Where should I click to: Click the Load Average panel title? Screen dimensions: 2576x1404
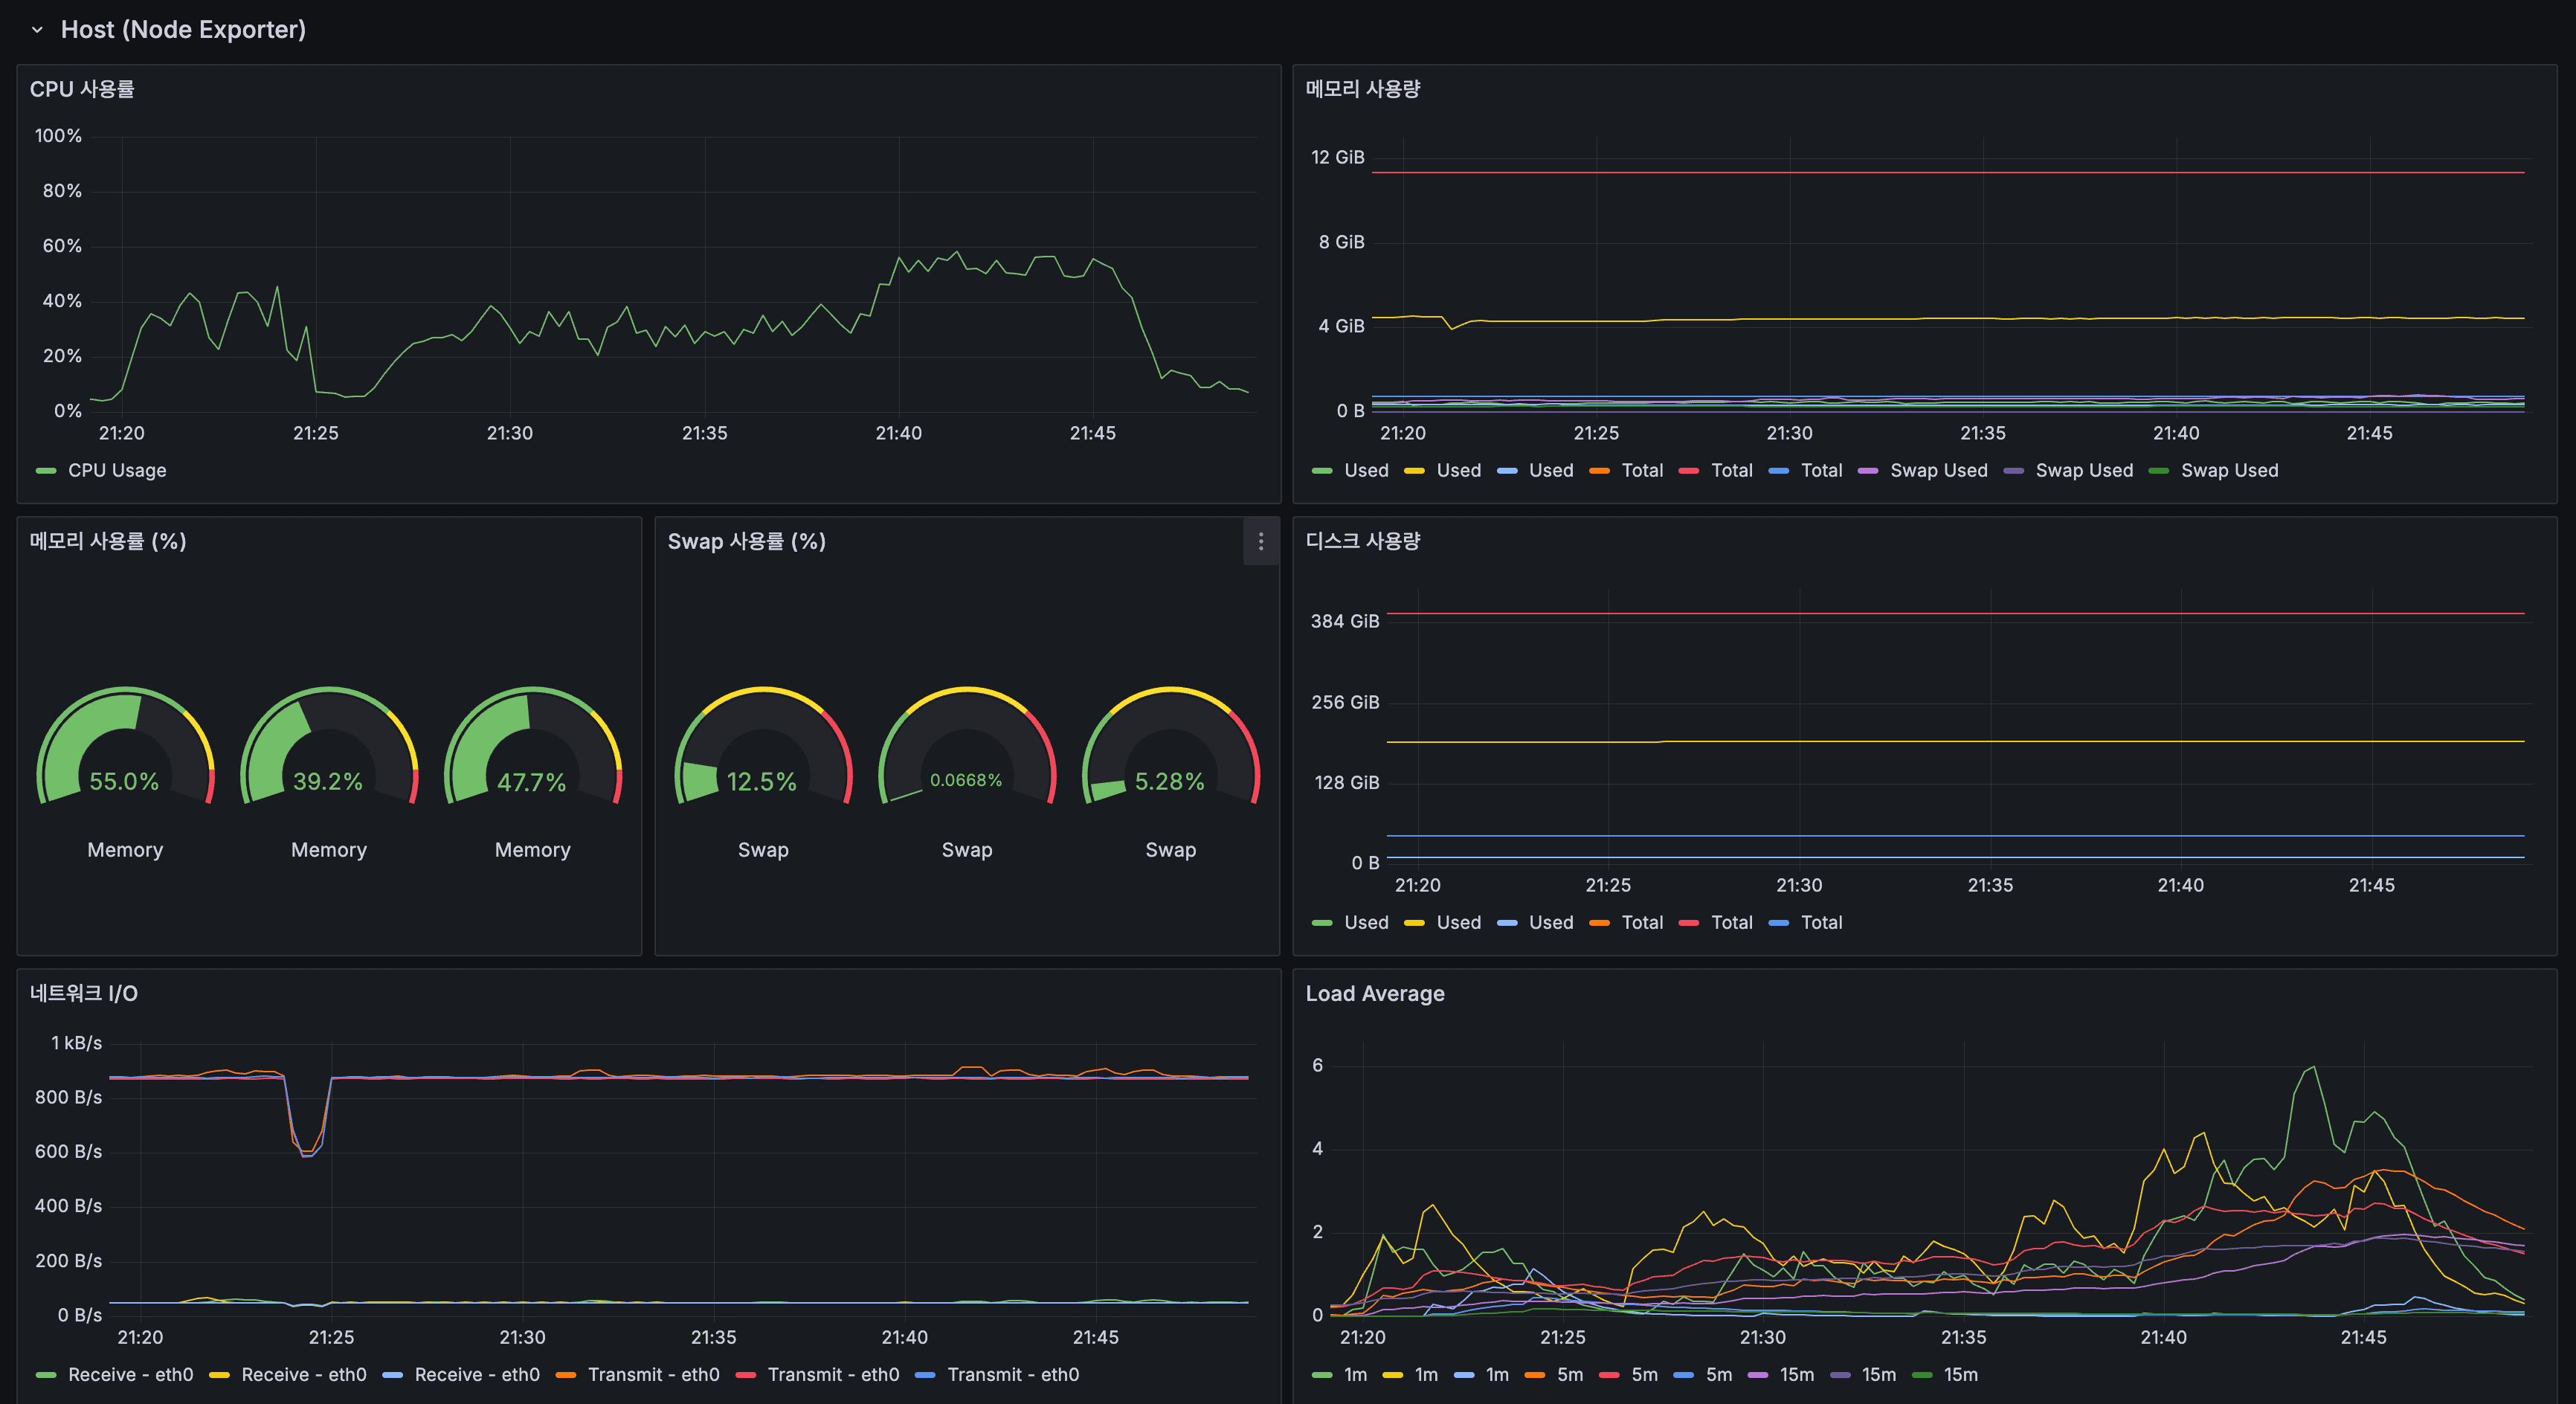pos(1374,993)
